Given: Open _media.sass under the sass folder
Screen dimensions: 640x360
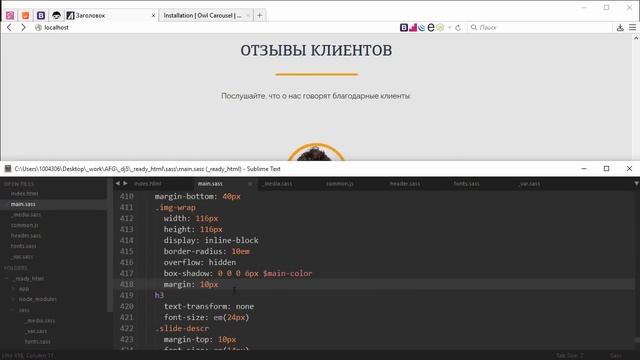Looking at the screenshot, I should [40, 321].
